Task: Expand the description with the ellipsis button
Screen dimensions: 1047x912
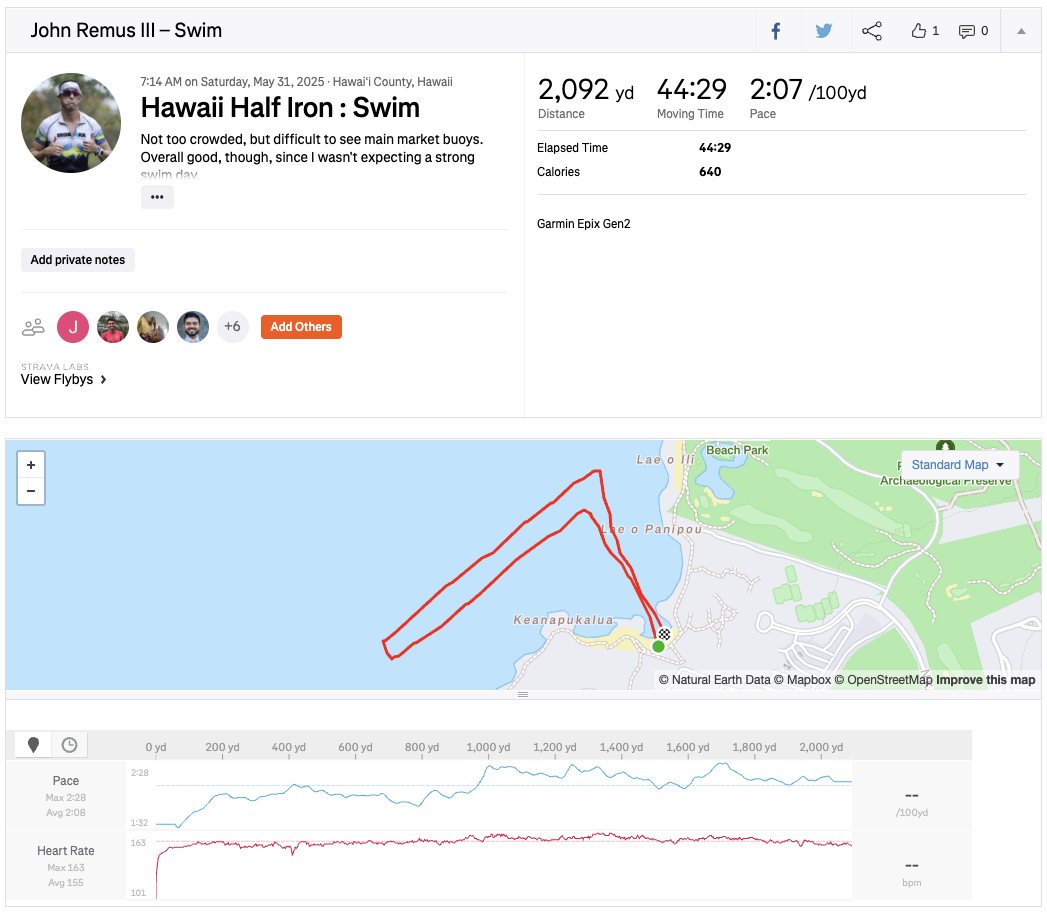Action: pyautogui.click(x=157, y=197)
